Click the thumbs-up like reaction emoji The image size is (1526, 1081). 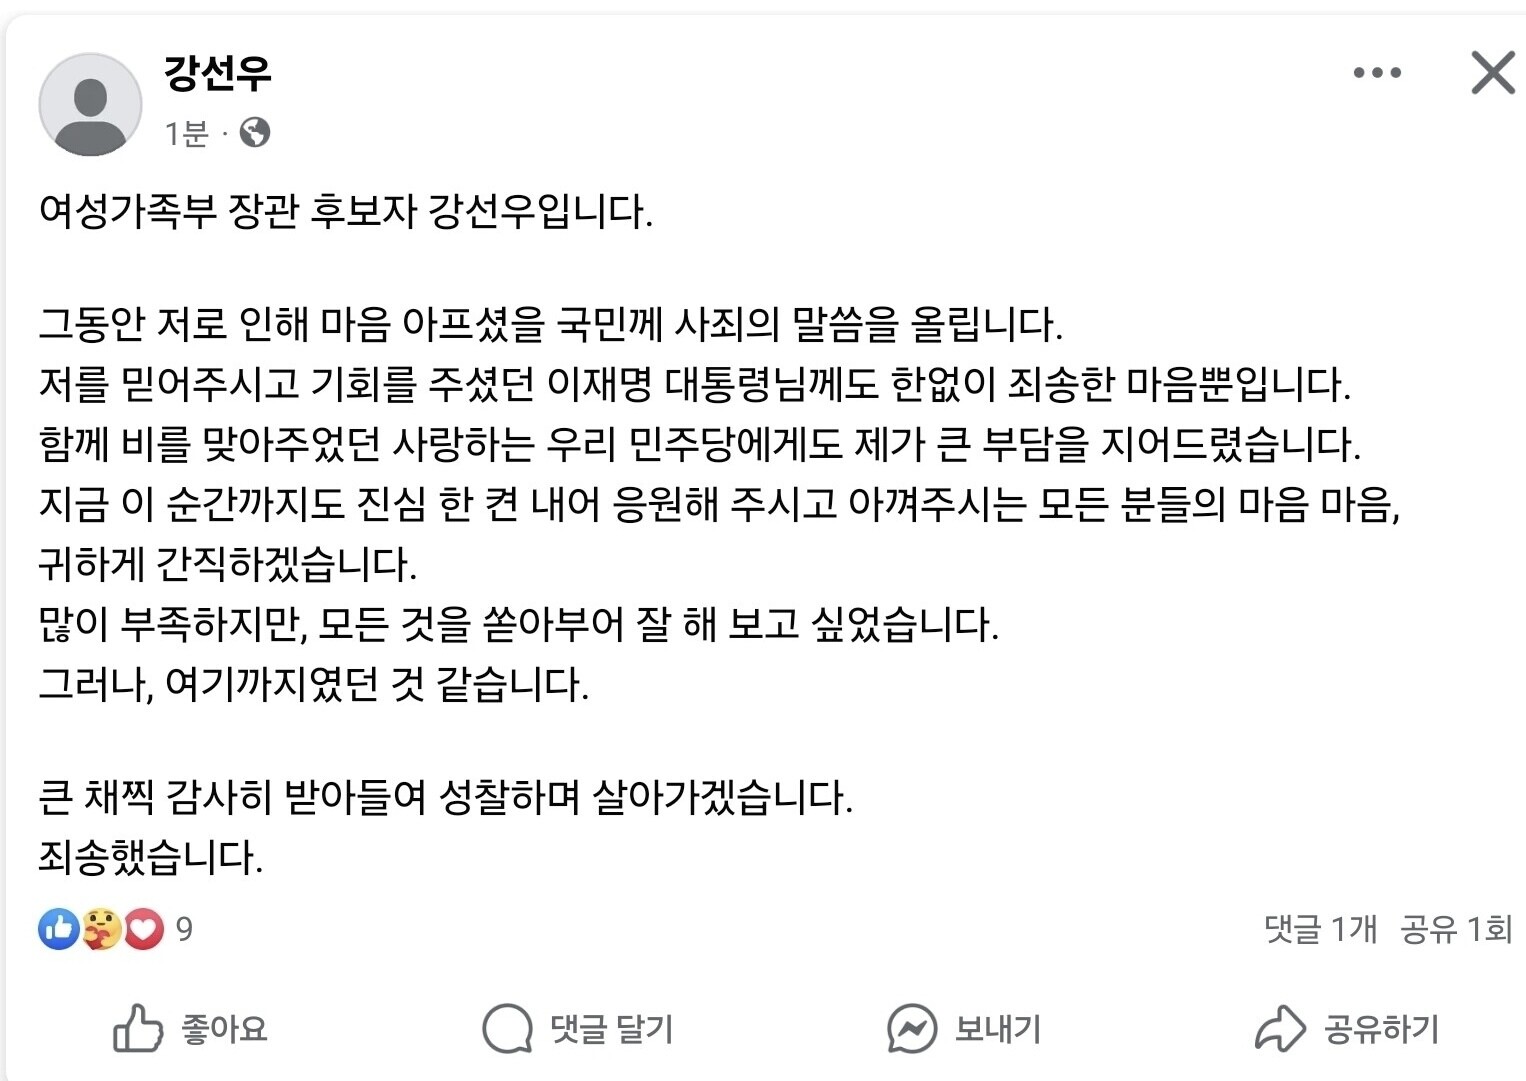tap(59, 929)
